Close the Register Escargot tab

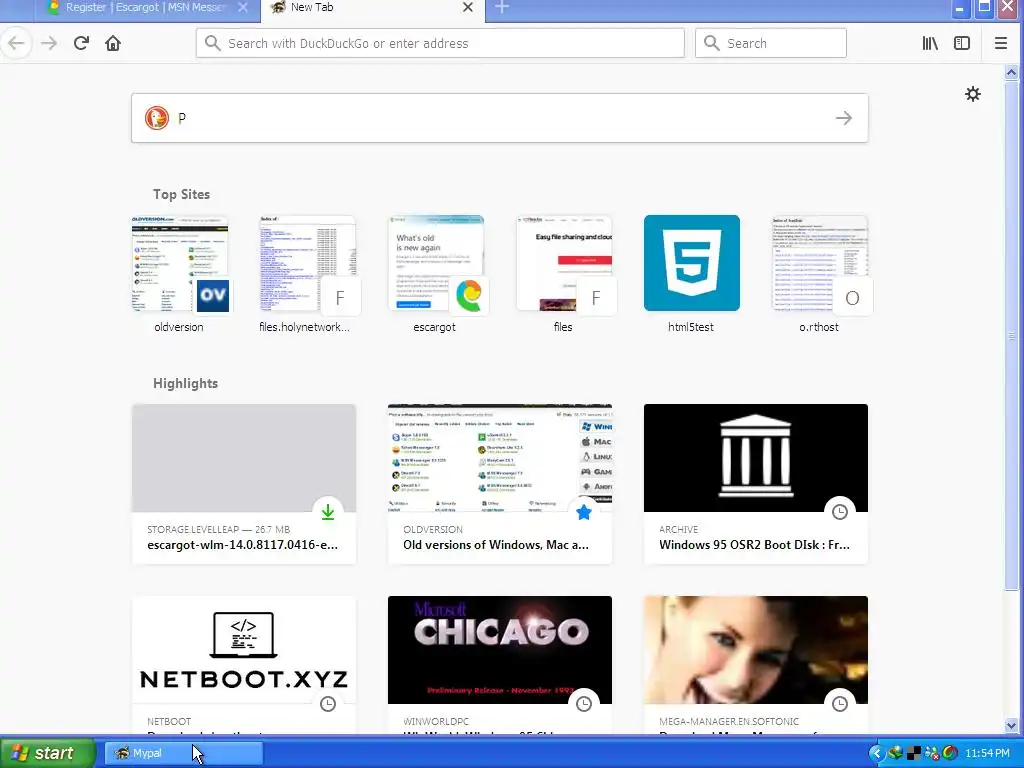coord(243,8)
